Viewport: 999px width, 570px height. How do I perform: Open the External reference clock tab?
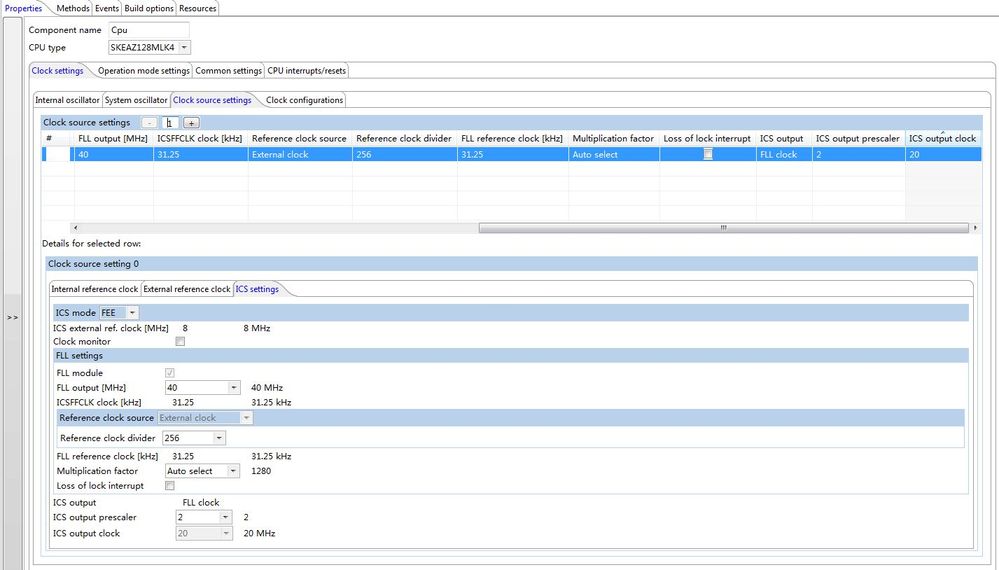click(x=187, y=289)
